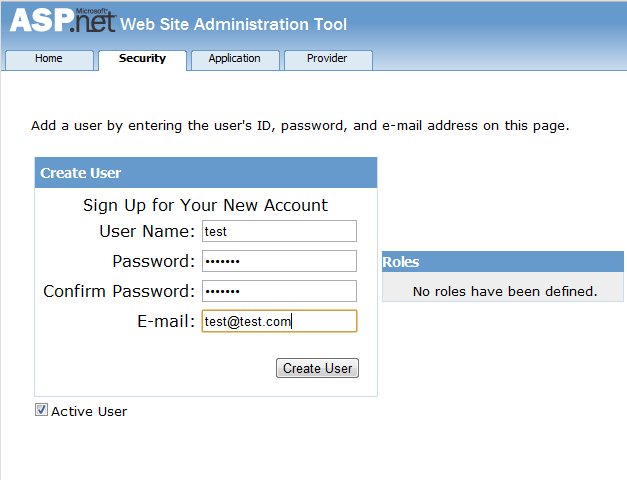Screen dimensions: 627x480
Task: Click the 'No roles have been defined' message
Action: (505, 291)
